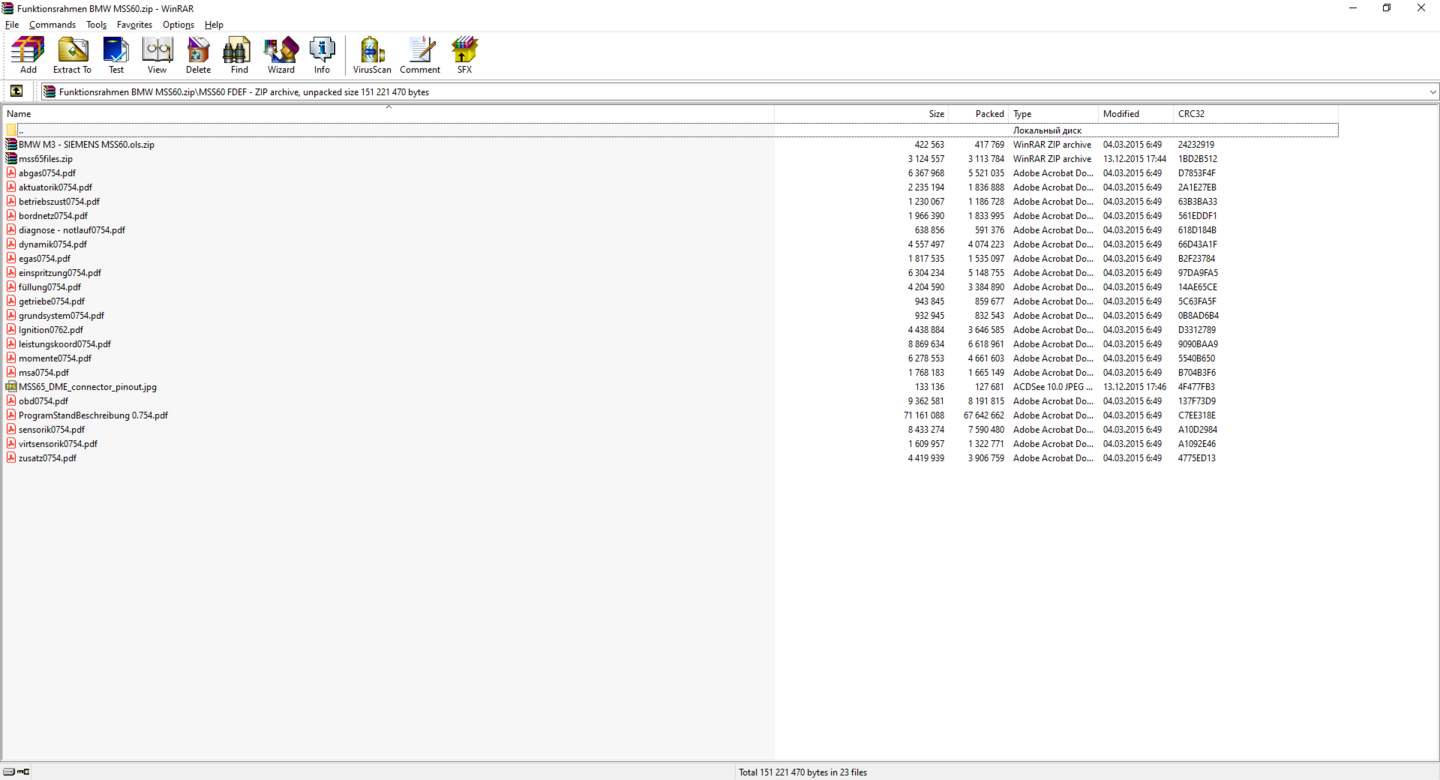1440x780 pixels.
Task: Click the drive icon in status bar
Action: (9, 772)
